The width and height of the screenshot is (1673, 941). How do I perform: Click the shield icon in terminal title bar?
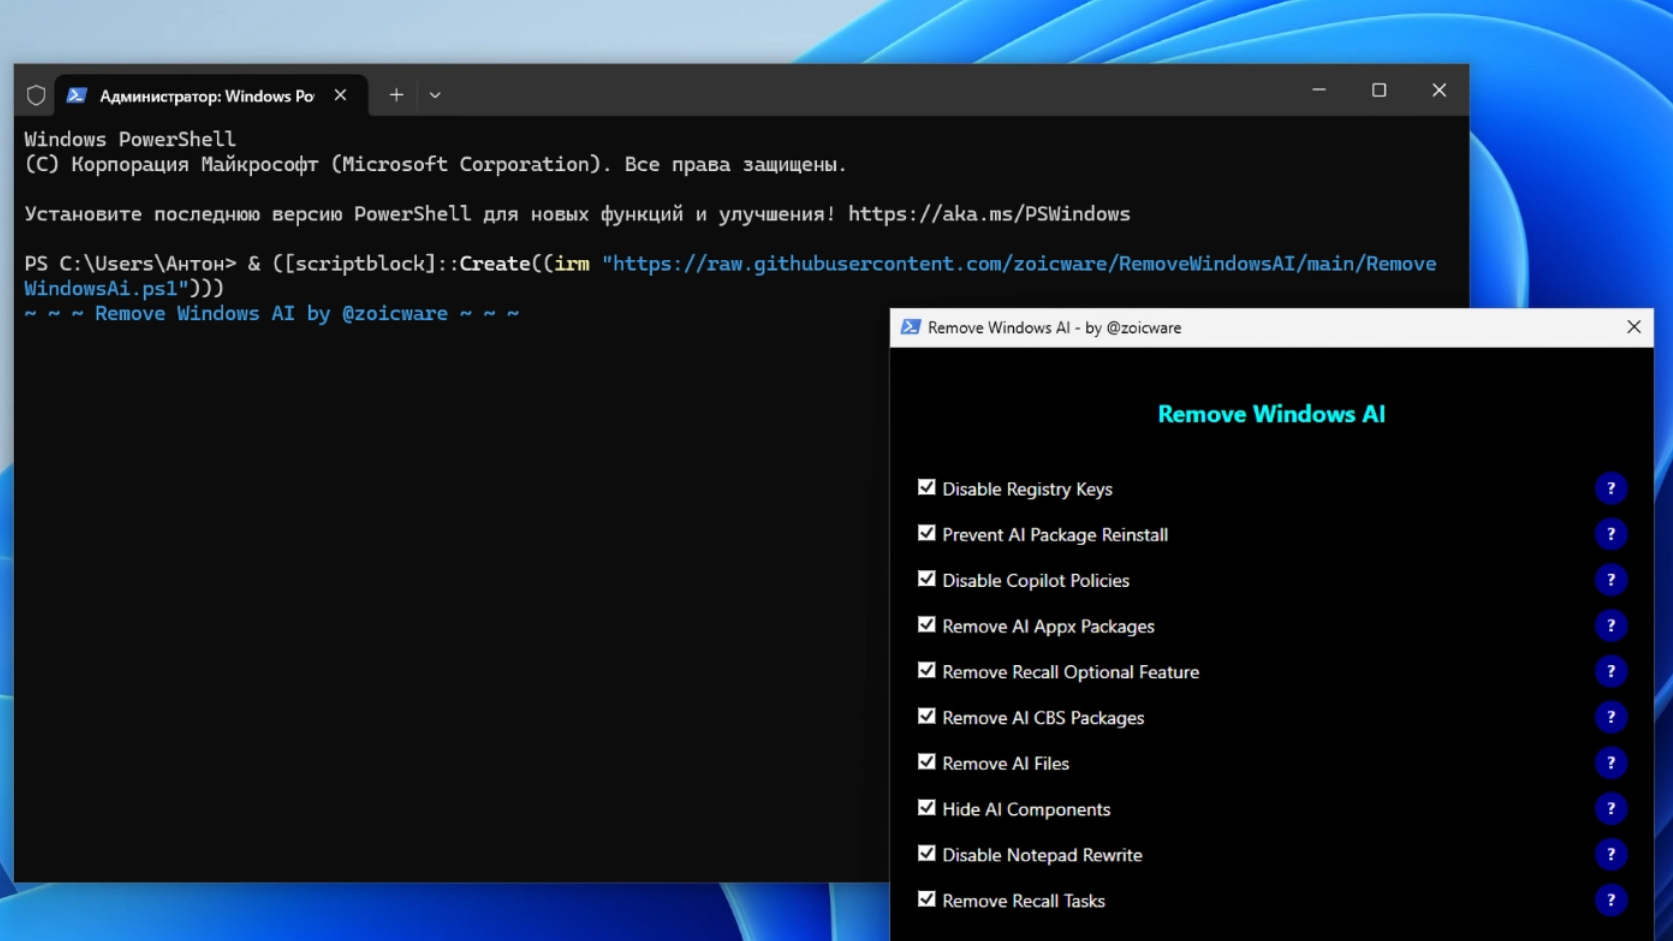click(36, 96)
